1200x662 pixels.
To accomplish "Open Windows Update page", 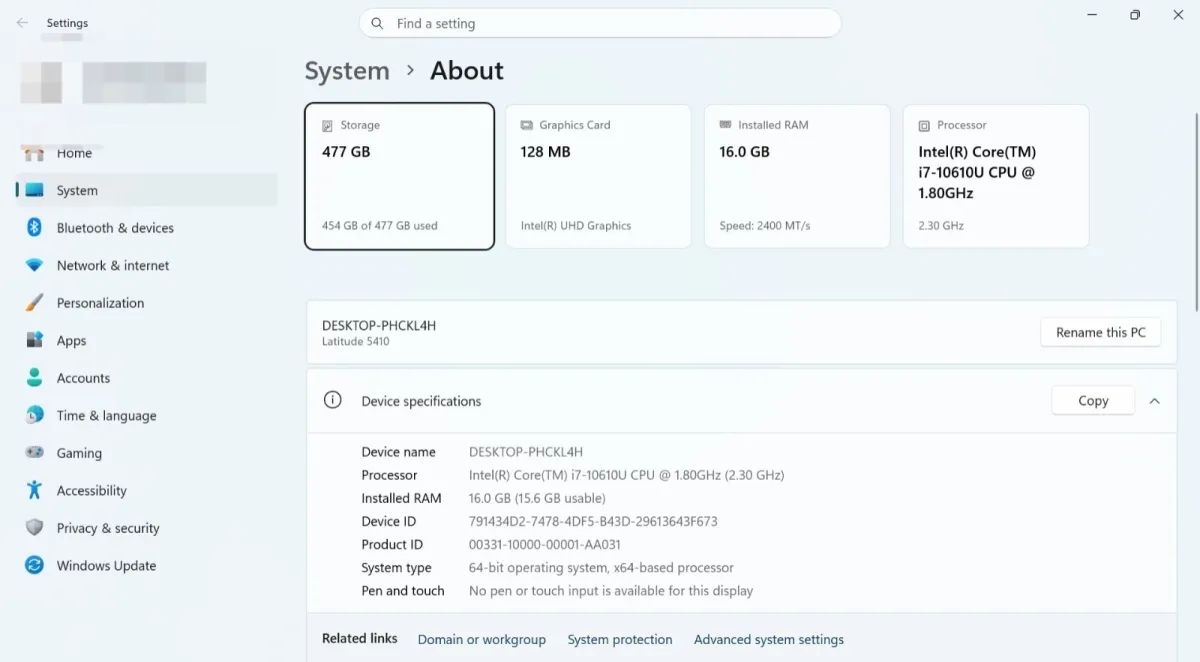I will coord(147,565).
